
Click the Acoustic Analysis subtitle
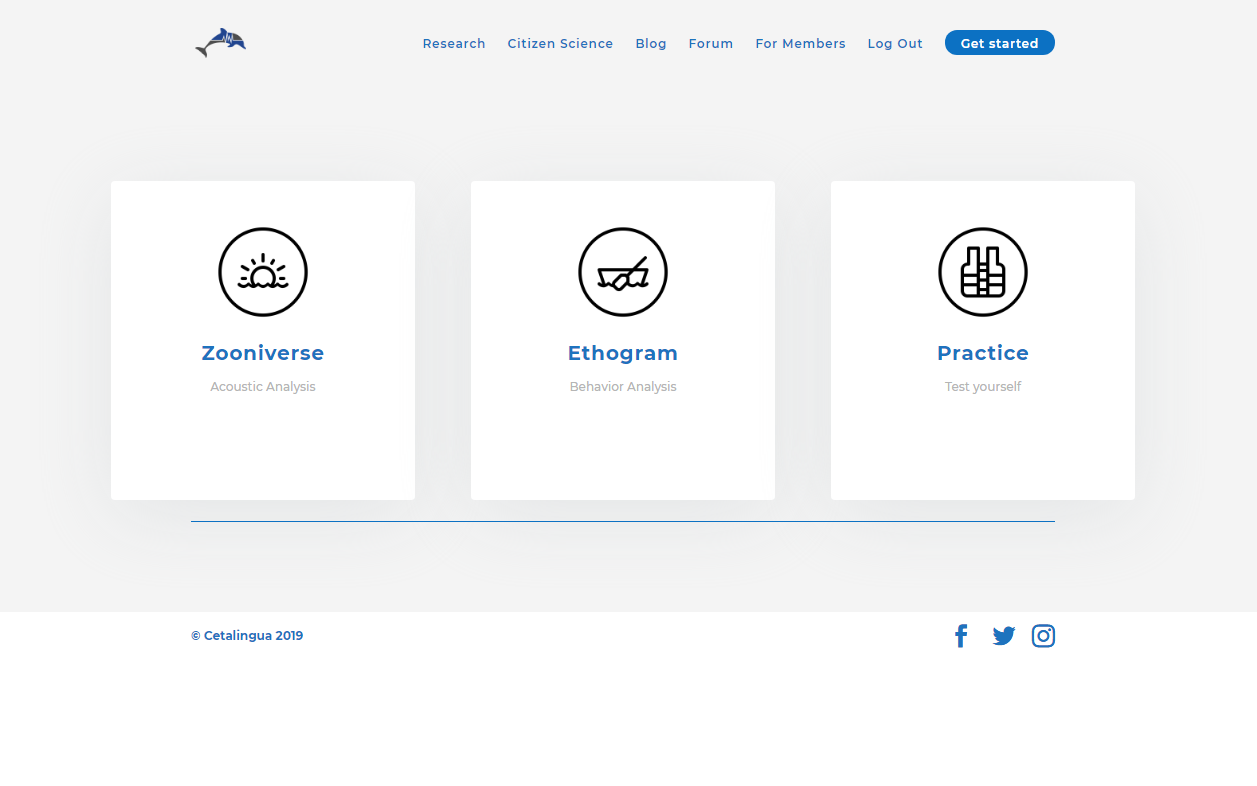[263, 387]
